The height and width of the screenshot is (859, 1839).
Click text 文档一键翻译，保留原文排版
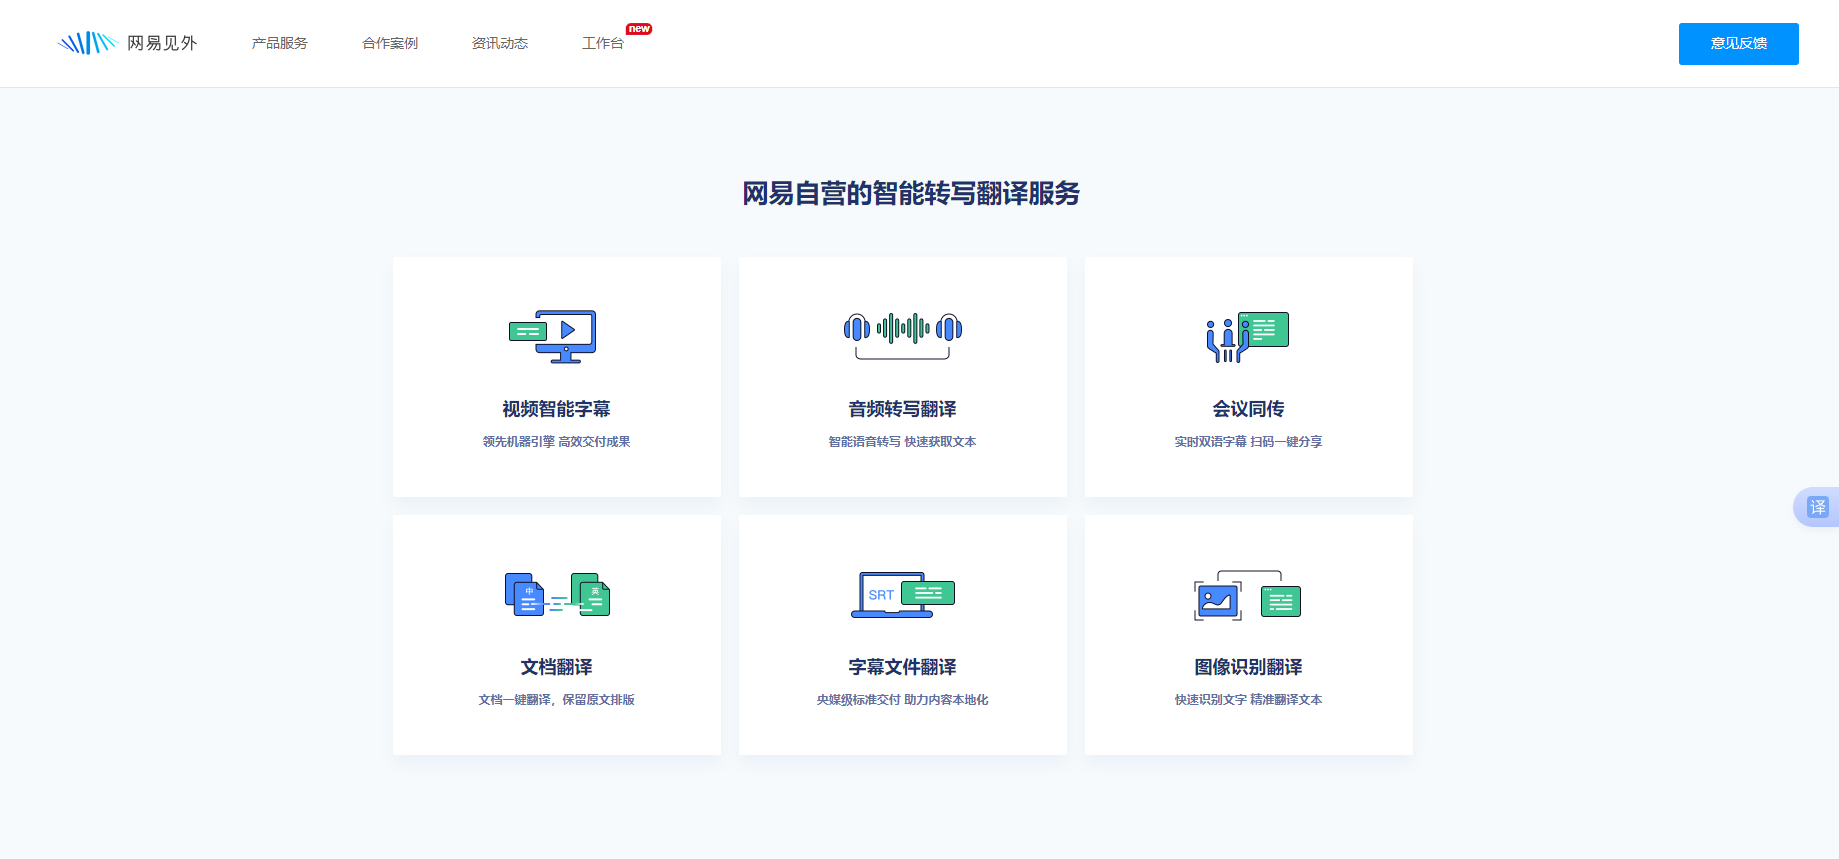pos(557,700)
